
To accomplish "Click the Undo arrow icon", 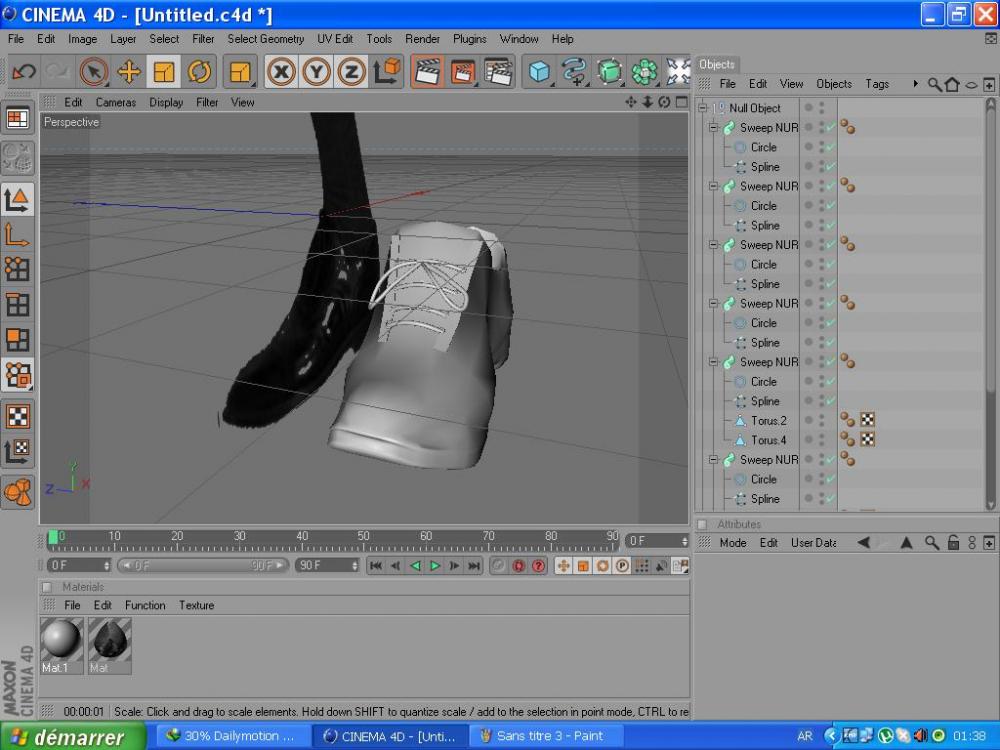I will [x=24, y=72].
